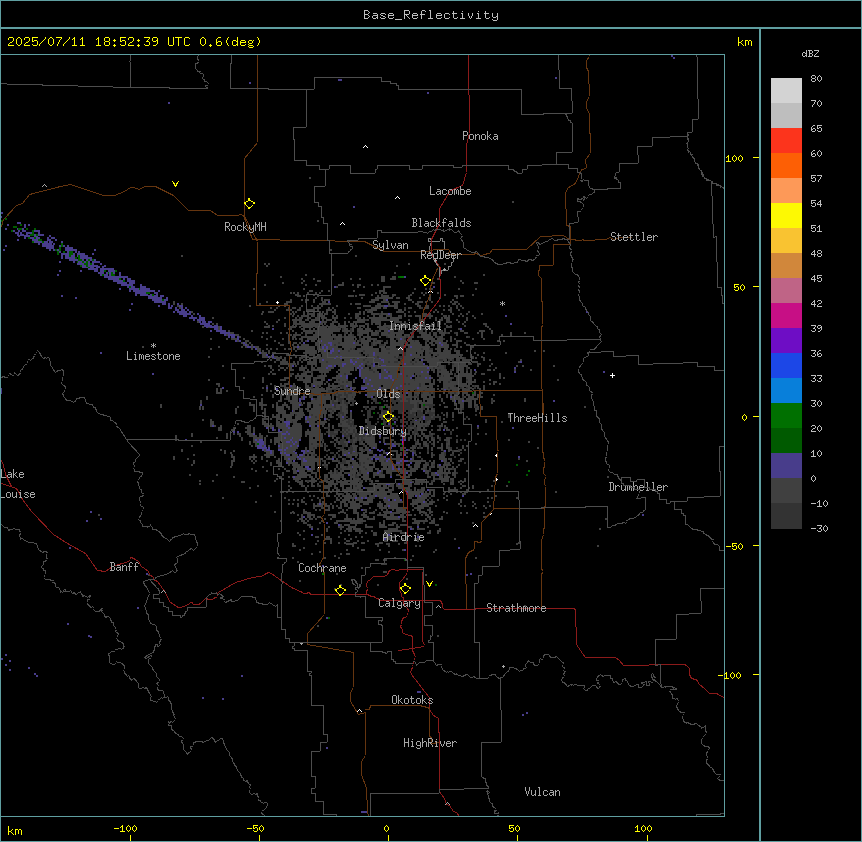Pick the bright yellow 51-54 dBZ swatch
862x842 pixels.
click(x=786, y=216)
